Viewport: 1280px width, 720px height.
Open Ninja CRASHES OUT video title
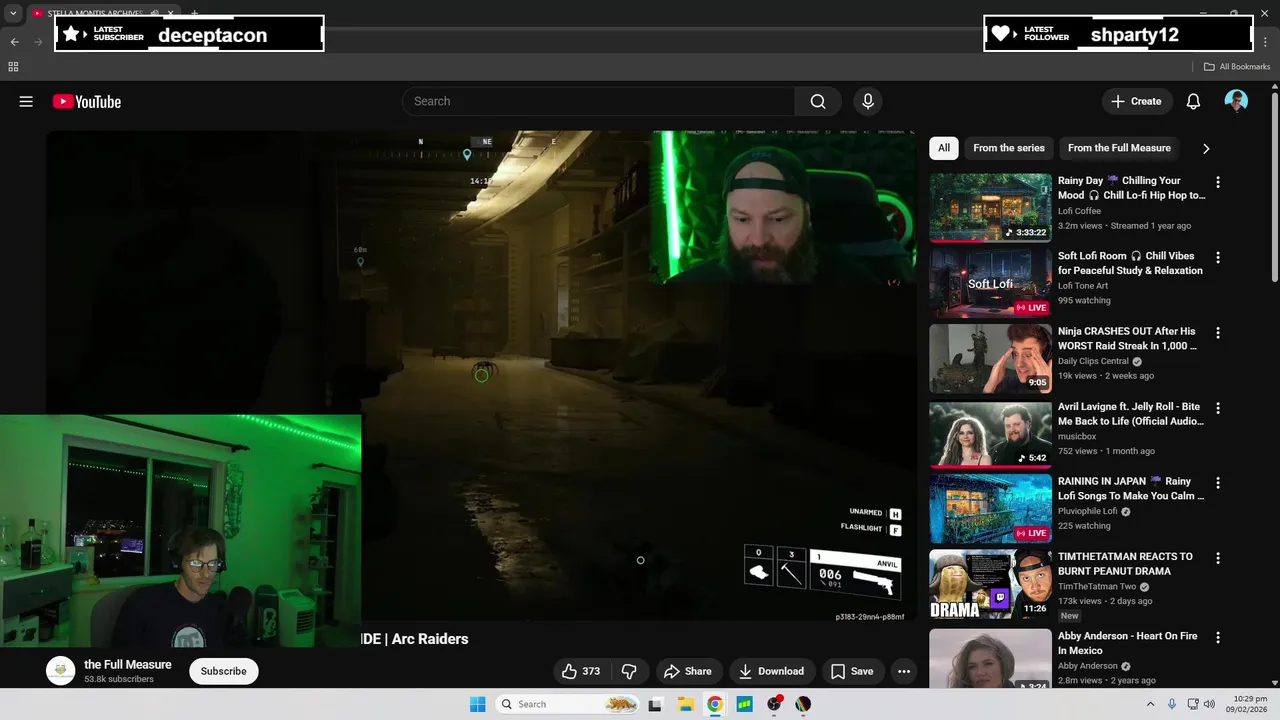[1128, 338]
